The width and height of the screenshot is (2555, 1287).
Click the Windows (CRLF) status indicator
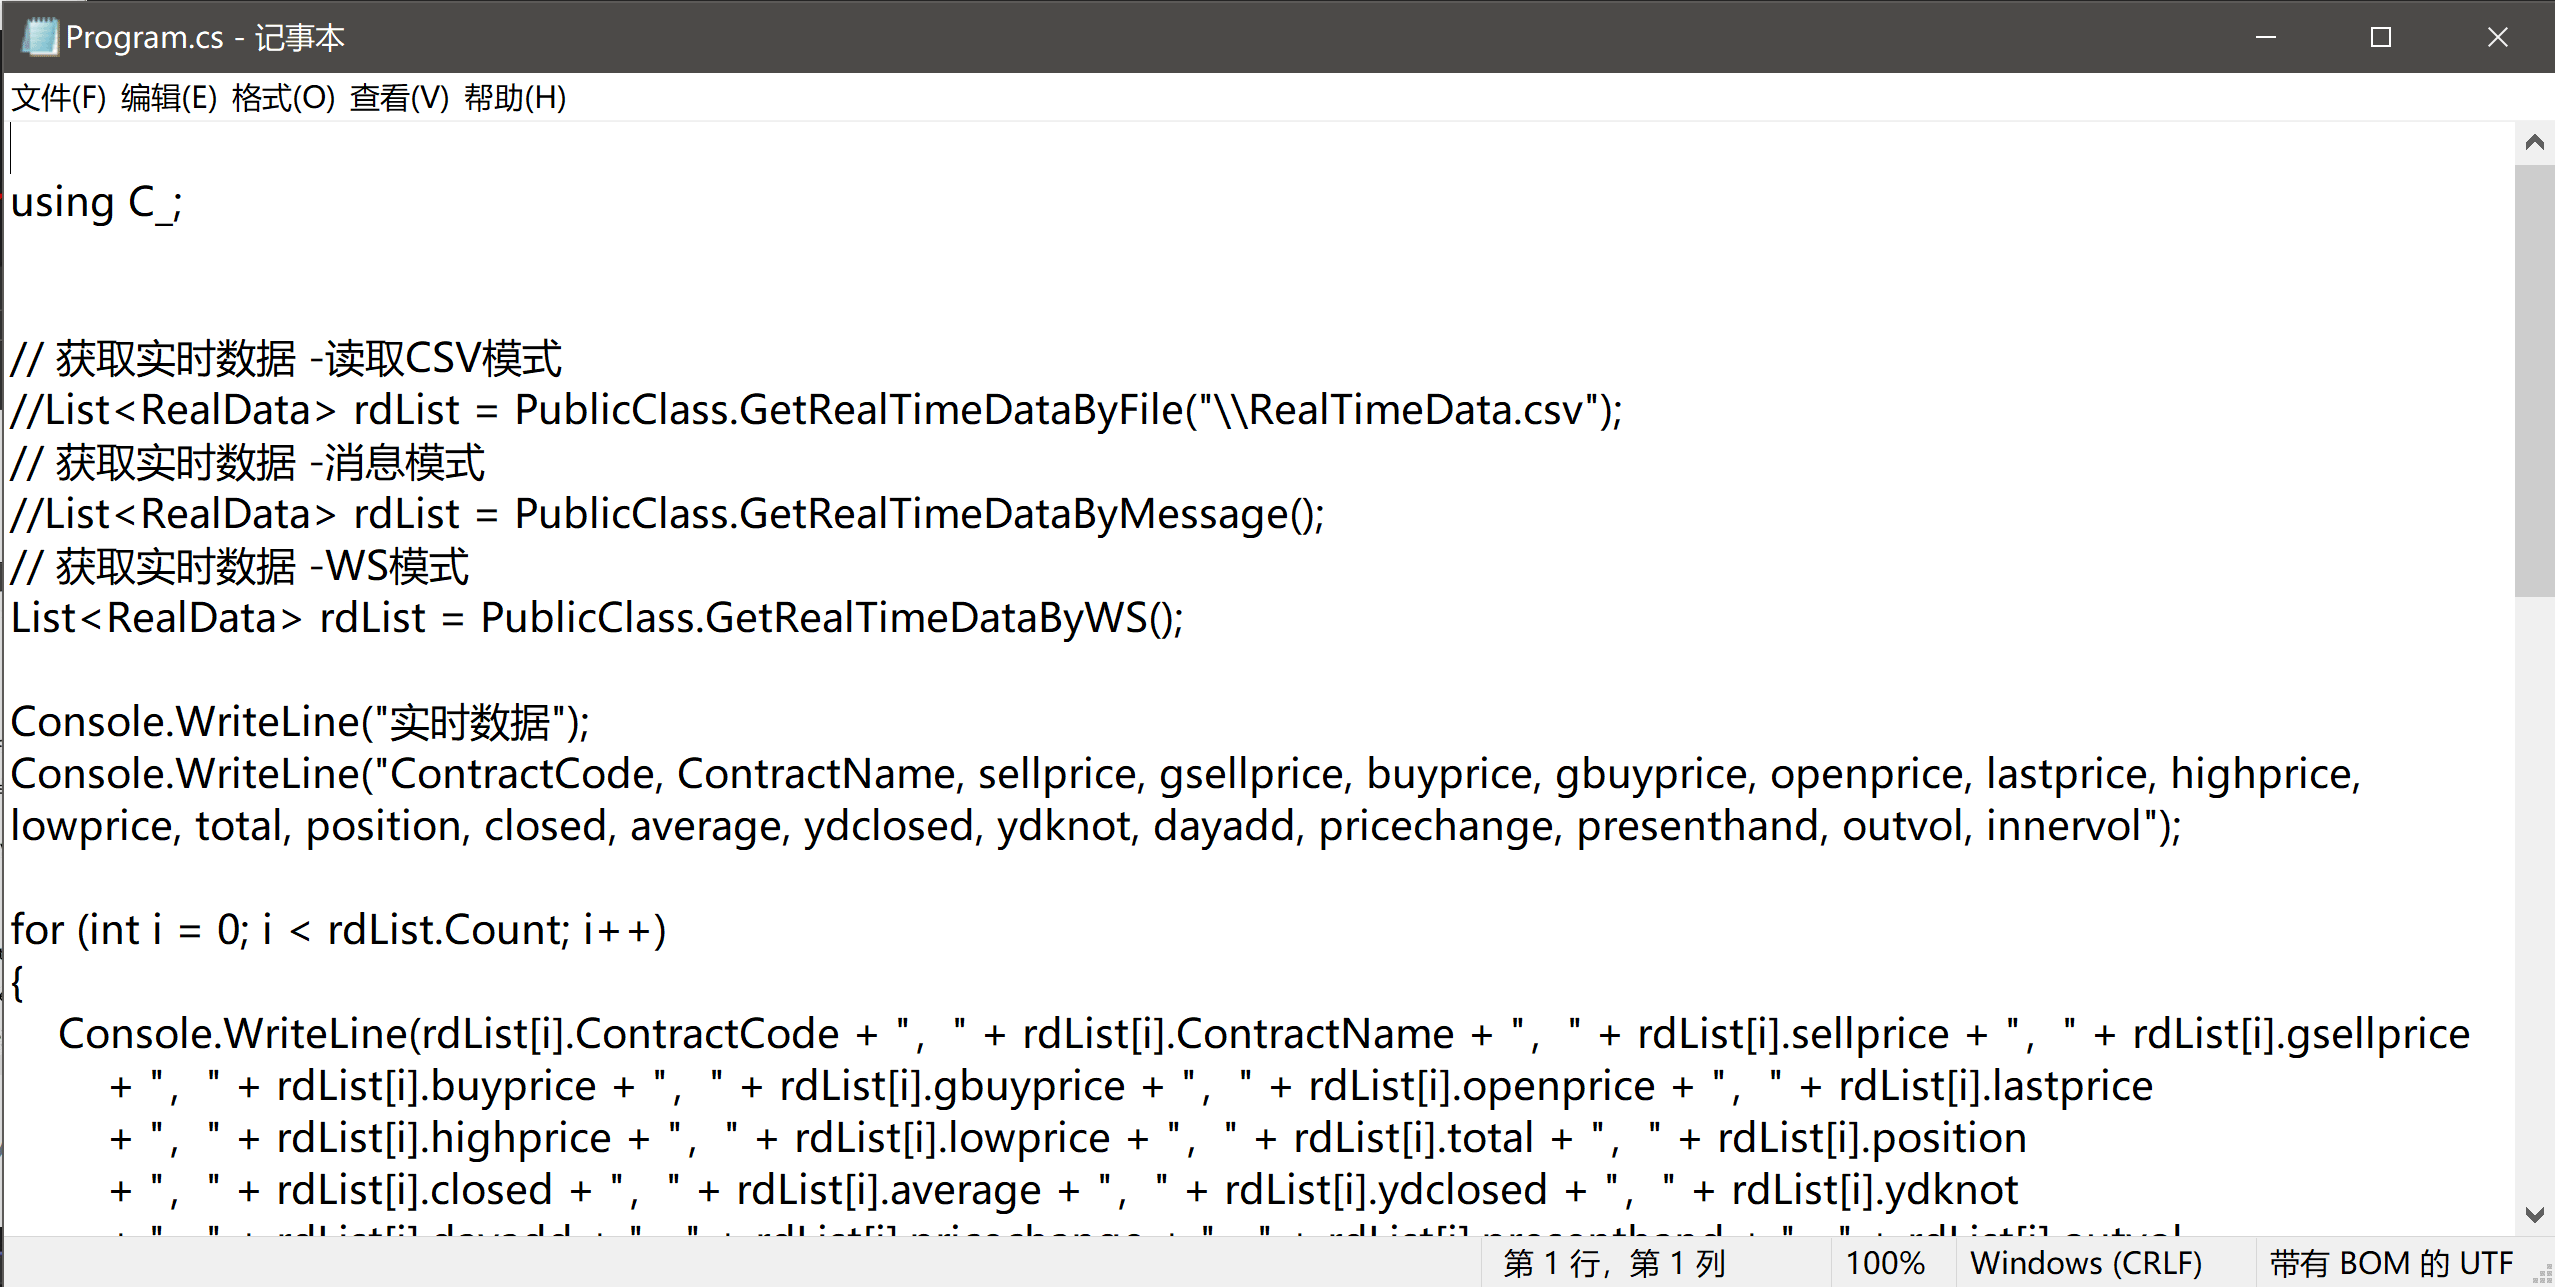2086,1263
